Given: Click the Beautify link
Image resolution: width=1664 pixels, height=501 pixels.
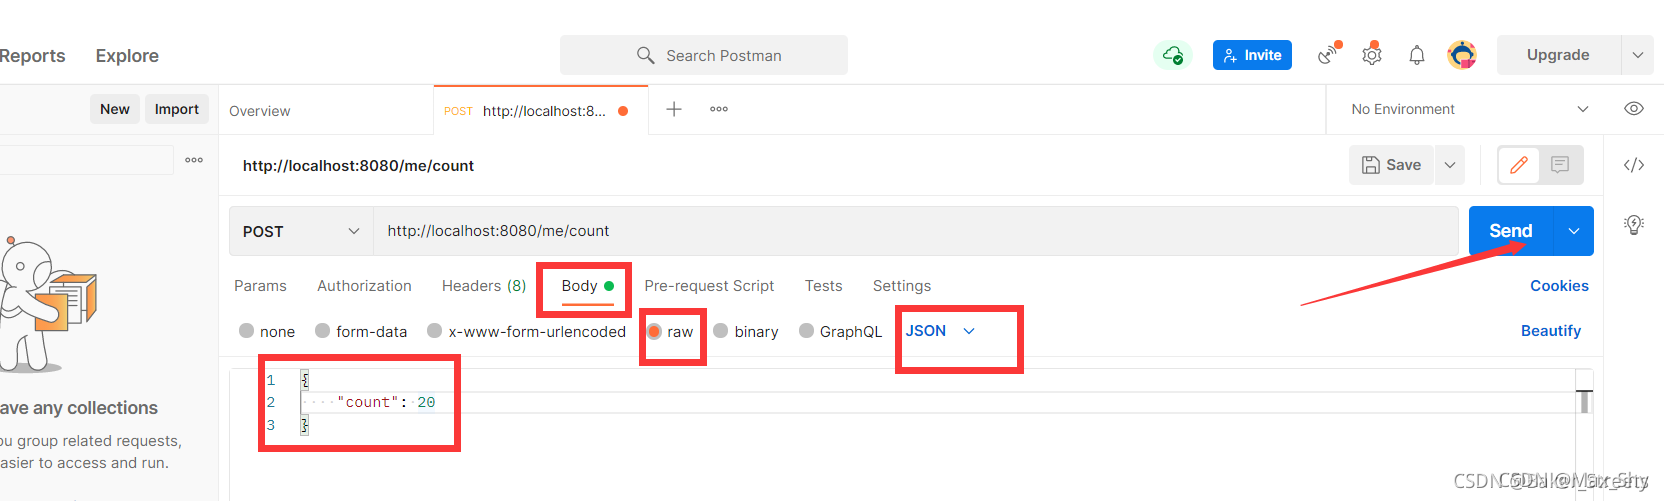Looking at the screenshot, I should [1551, 331].
